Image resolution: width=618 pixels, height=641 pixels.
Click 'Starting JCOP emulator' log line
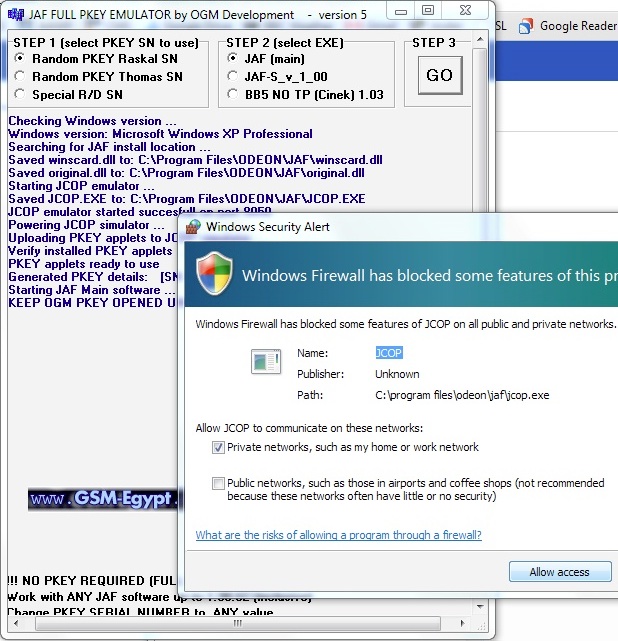coord(81,186)
